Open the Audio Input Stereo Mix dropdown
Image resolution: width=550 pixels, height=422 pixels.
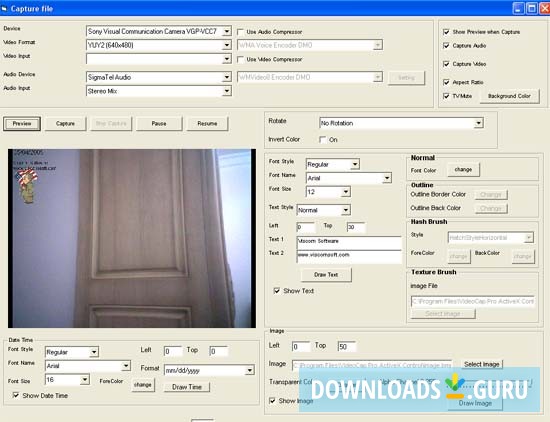coord(227,91)
